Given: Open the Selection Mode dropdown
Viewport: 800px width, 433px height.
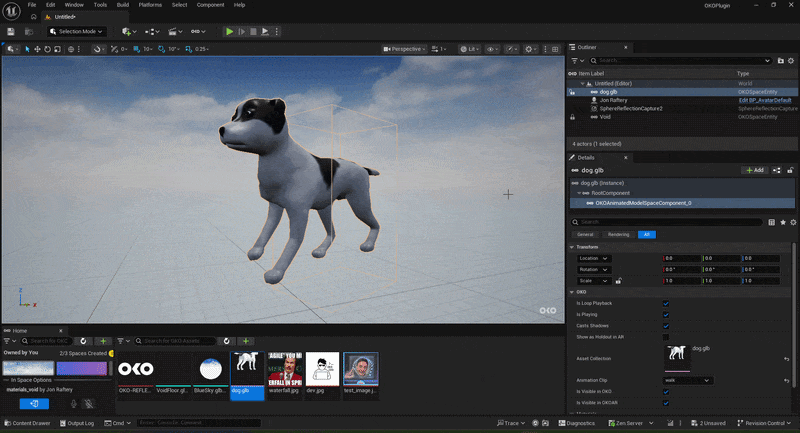Looking at the screenshot, I should click(x=77, y=32).
